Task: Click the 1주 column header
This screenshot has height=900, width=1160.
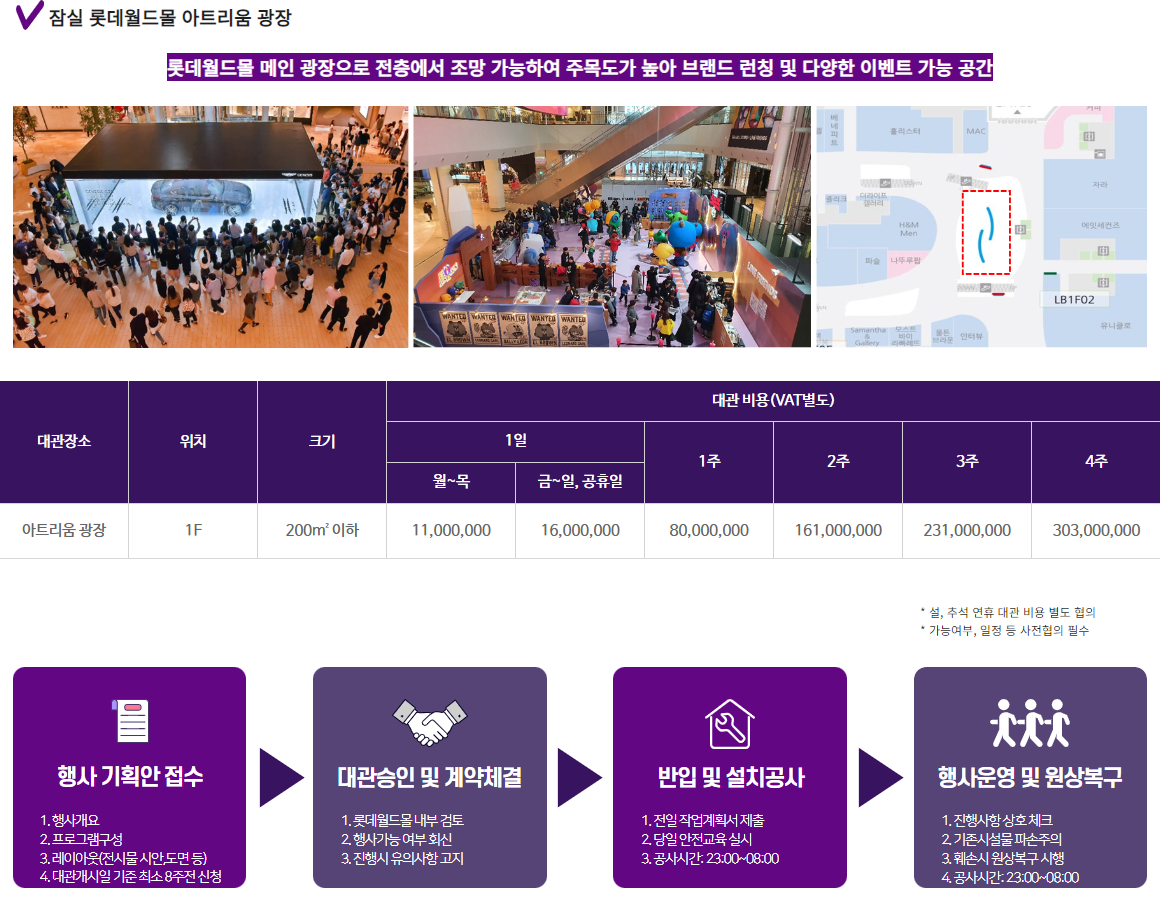Action: [709, 462]
